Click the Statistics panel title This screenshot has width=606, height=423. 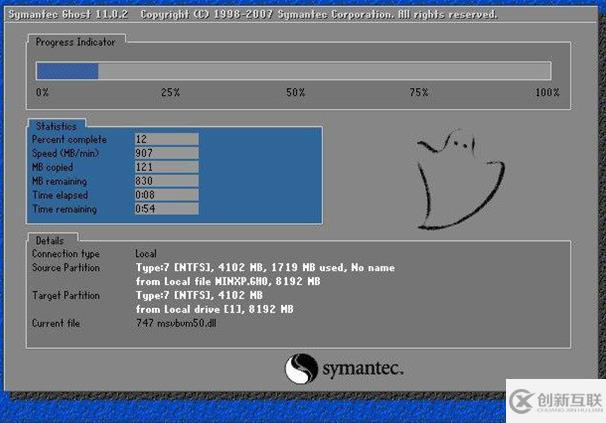56,126
